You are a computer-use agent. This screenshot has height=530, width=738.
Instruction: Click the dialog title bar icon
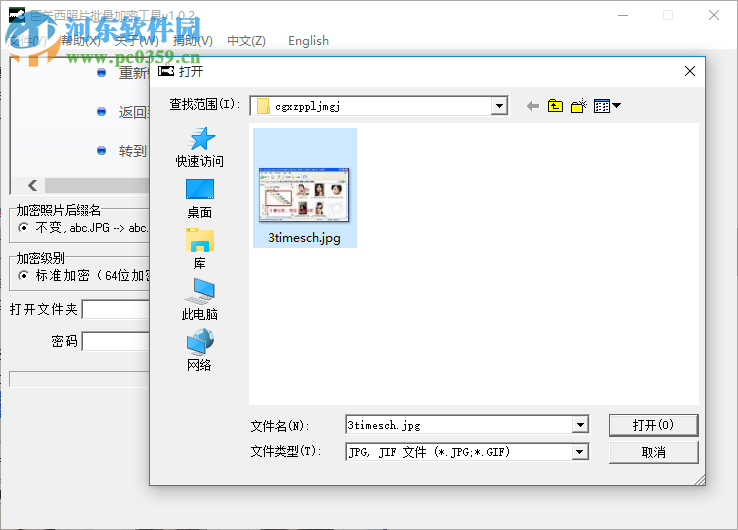point(166,71)
